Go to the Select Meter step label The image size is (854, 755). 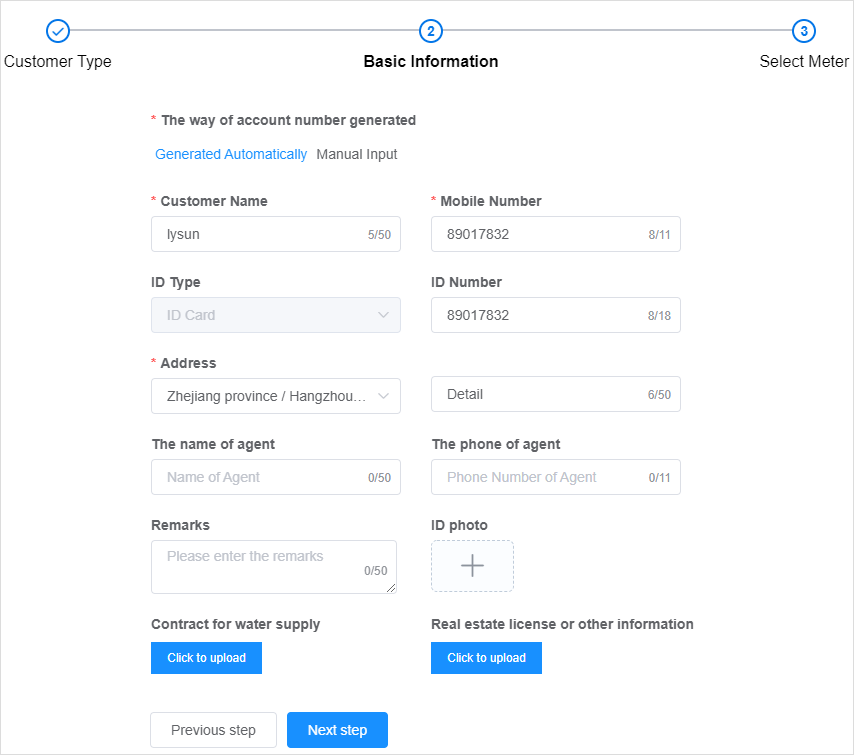[804, 62]
